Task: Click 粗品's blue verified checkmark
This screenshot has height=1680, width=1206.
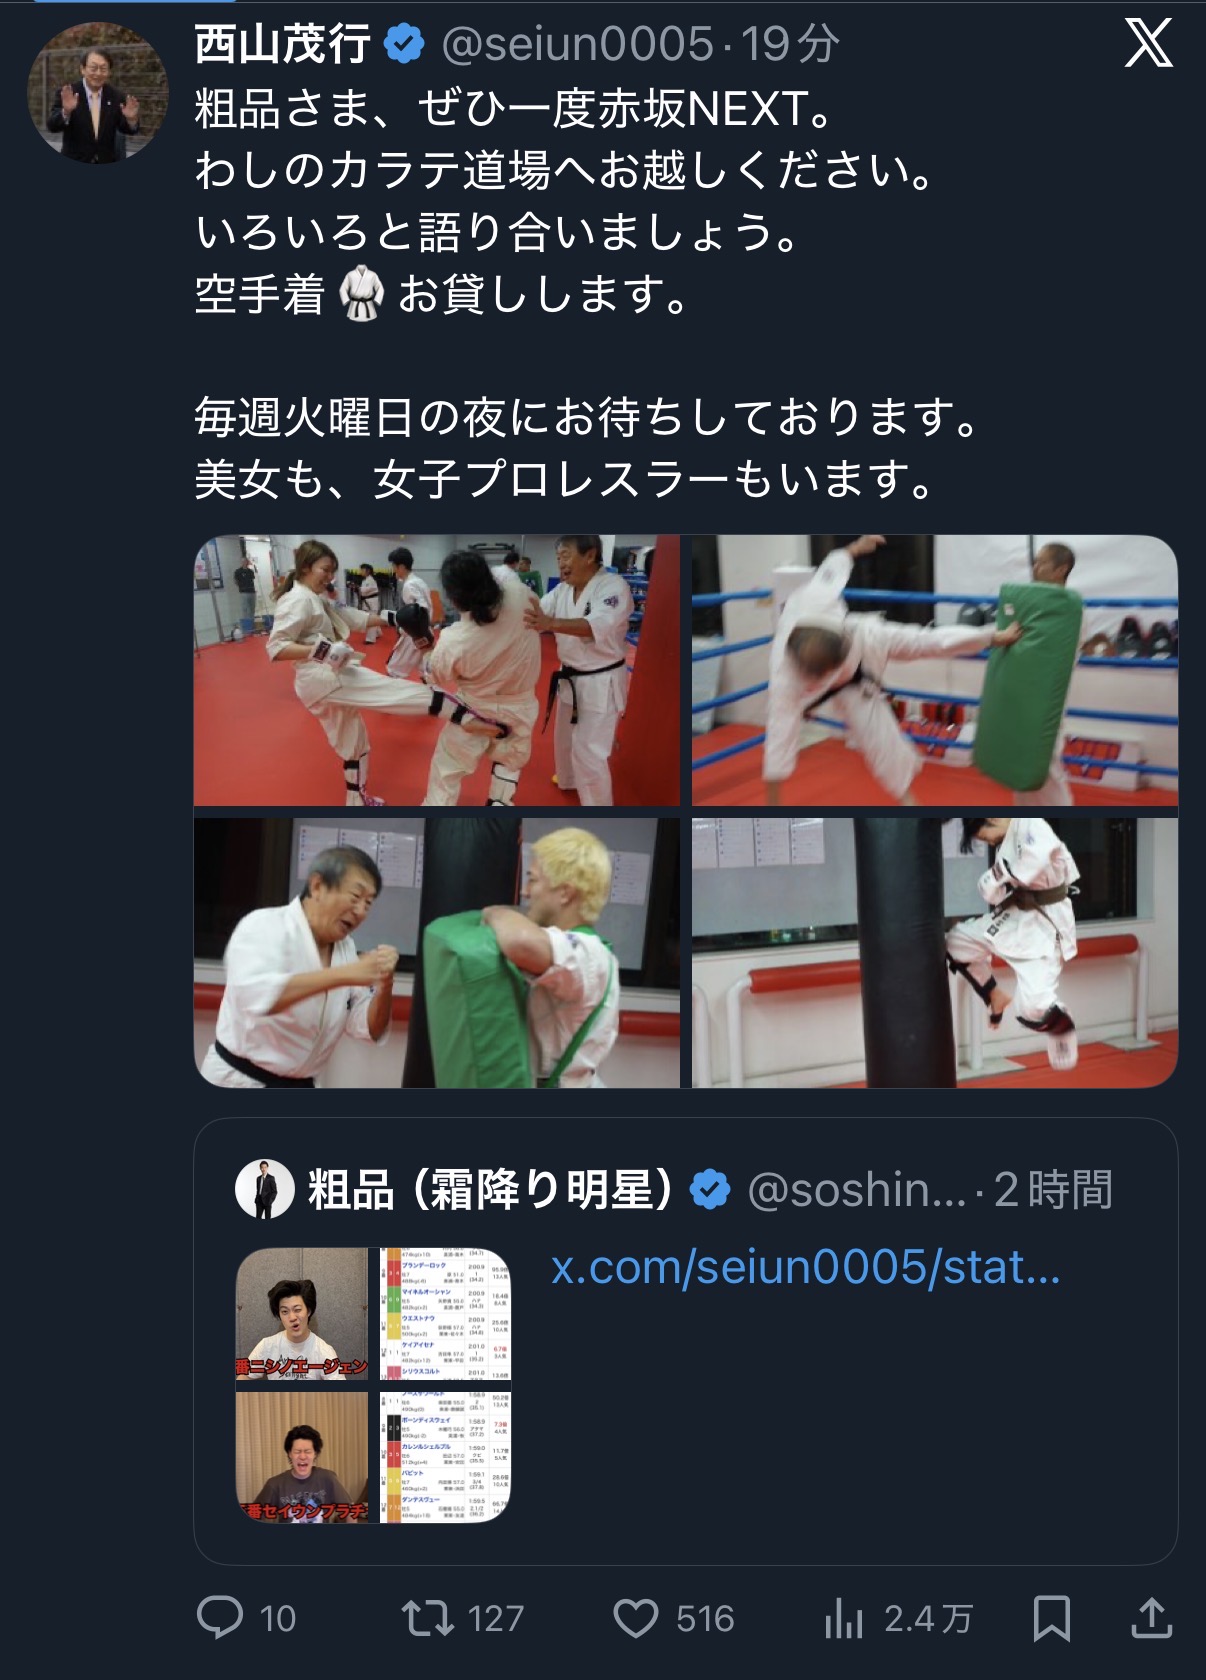Action: click(x=710, y=1190)
